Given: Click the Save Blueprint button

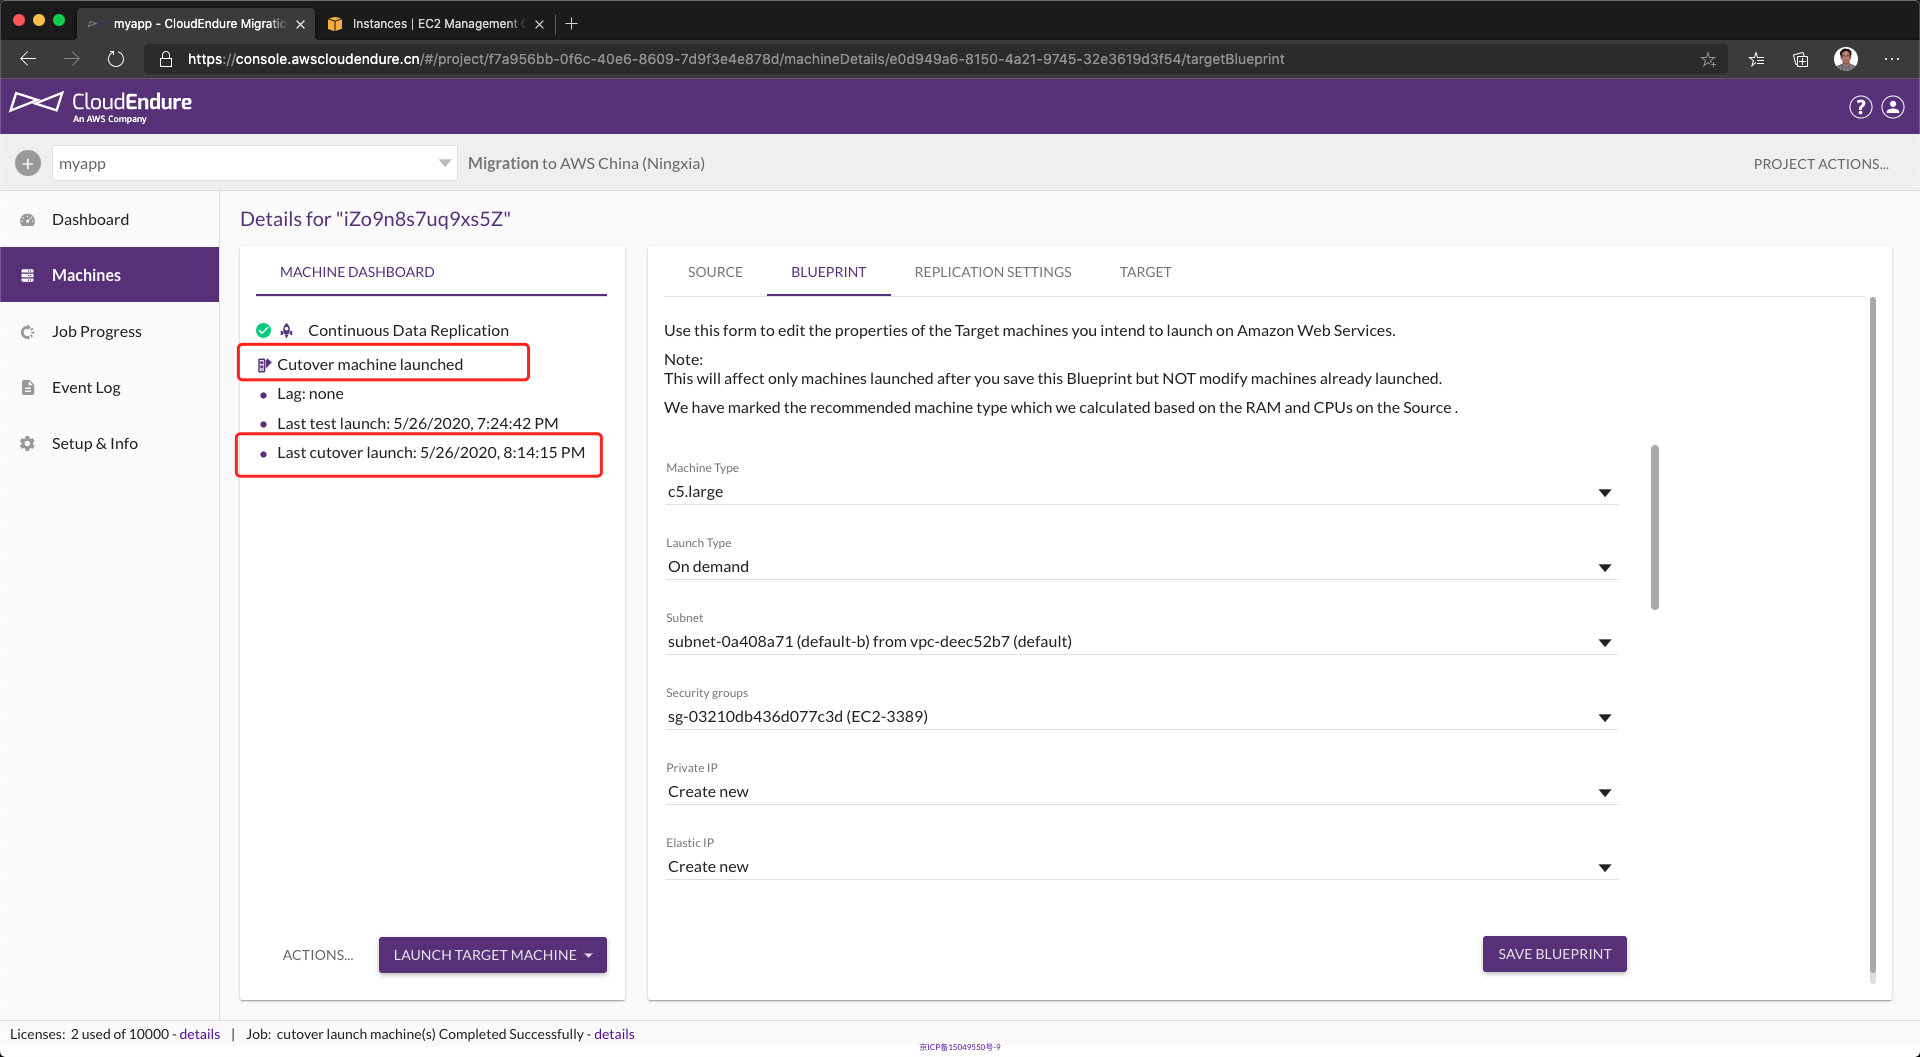Looking at the screenshot, I should click(x=1554, y=954).
